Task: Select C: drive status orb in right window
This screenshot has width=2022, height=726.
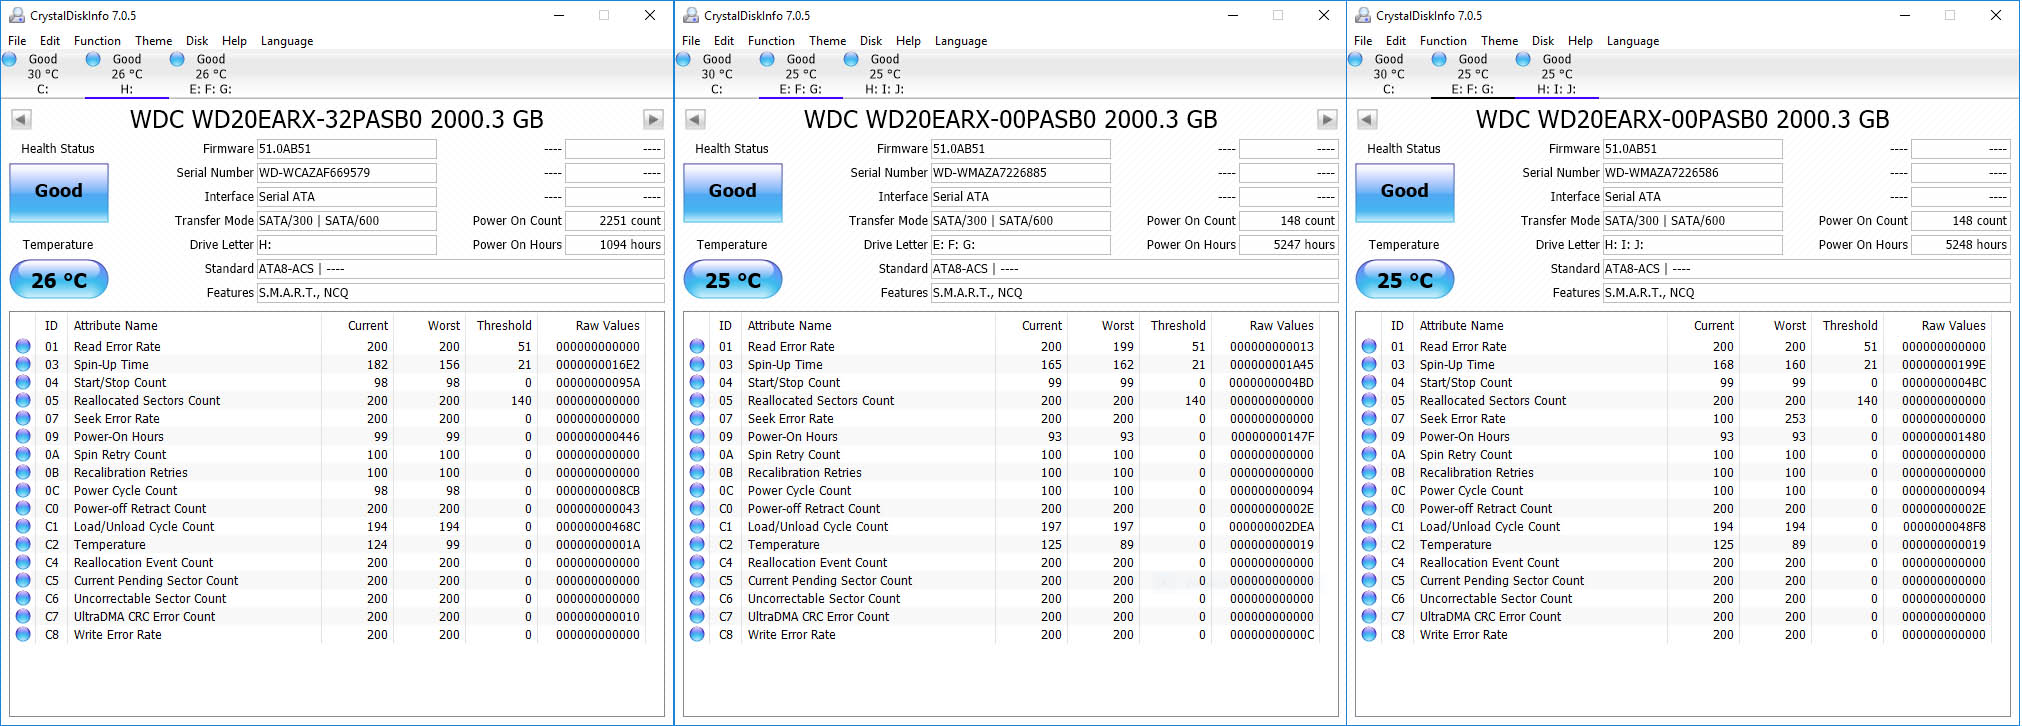Action: point(1355,59)
